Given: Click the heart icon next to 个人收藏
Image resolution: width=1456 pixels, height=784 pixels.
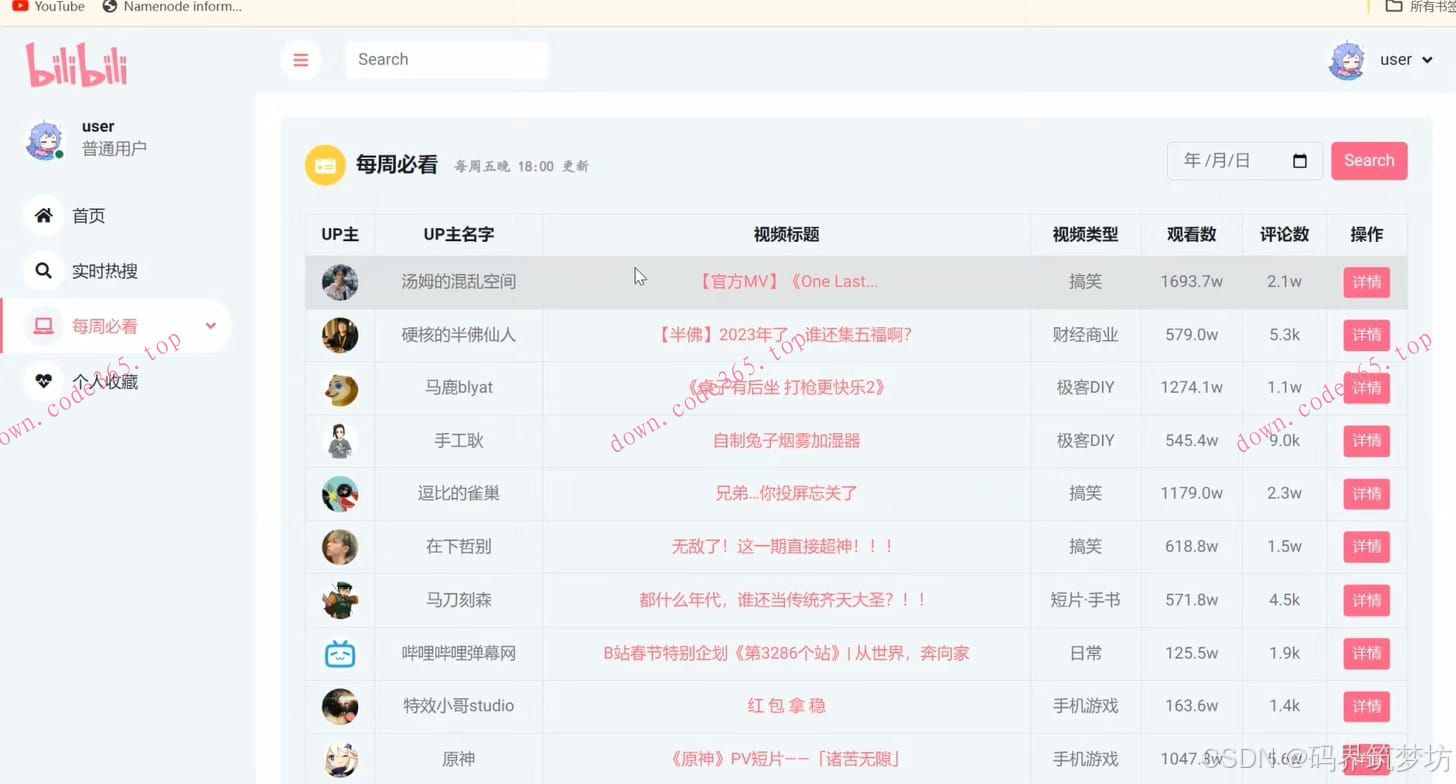Looking at the screenshot, I should pos(44,381).
